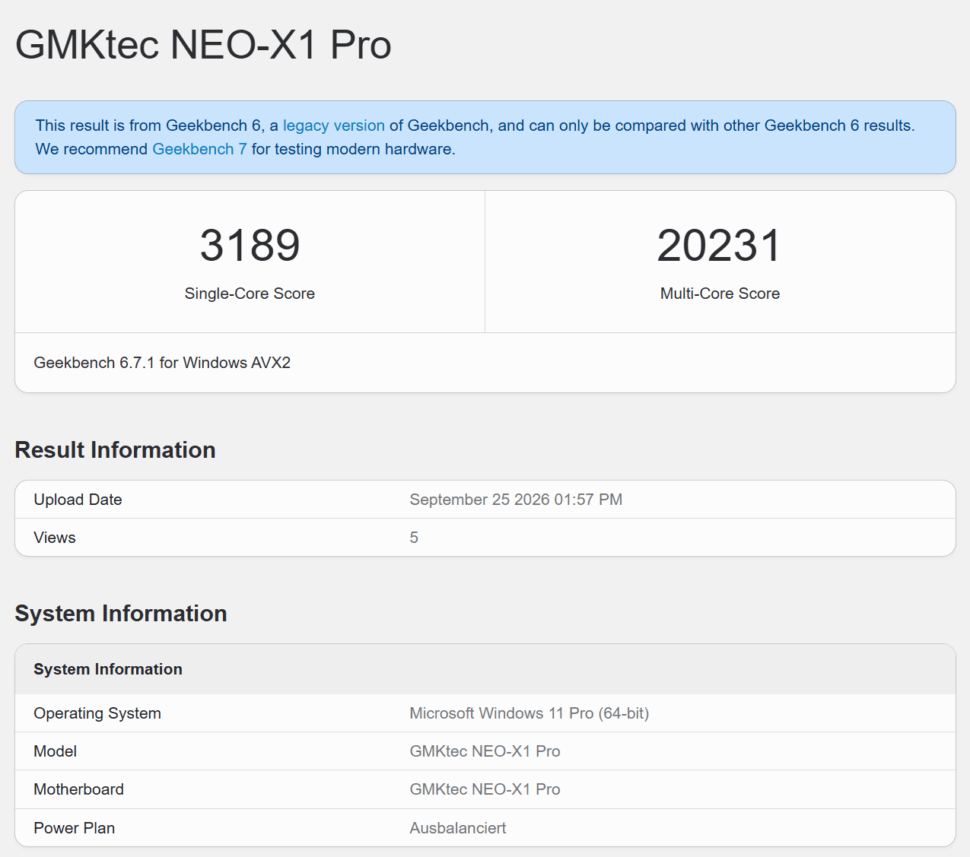
Task: Click the large 'System Information' section heading
Action: point(121,613)
